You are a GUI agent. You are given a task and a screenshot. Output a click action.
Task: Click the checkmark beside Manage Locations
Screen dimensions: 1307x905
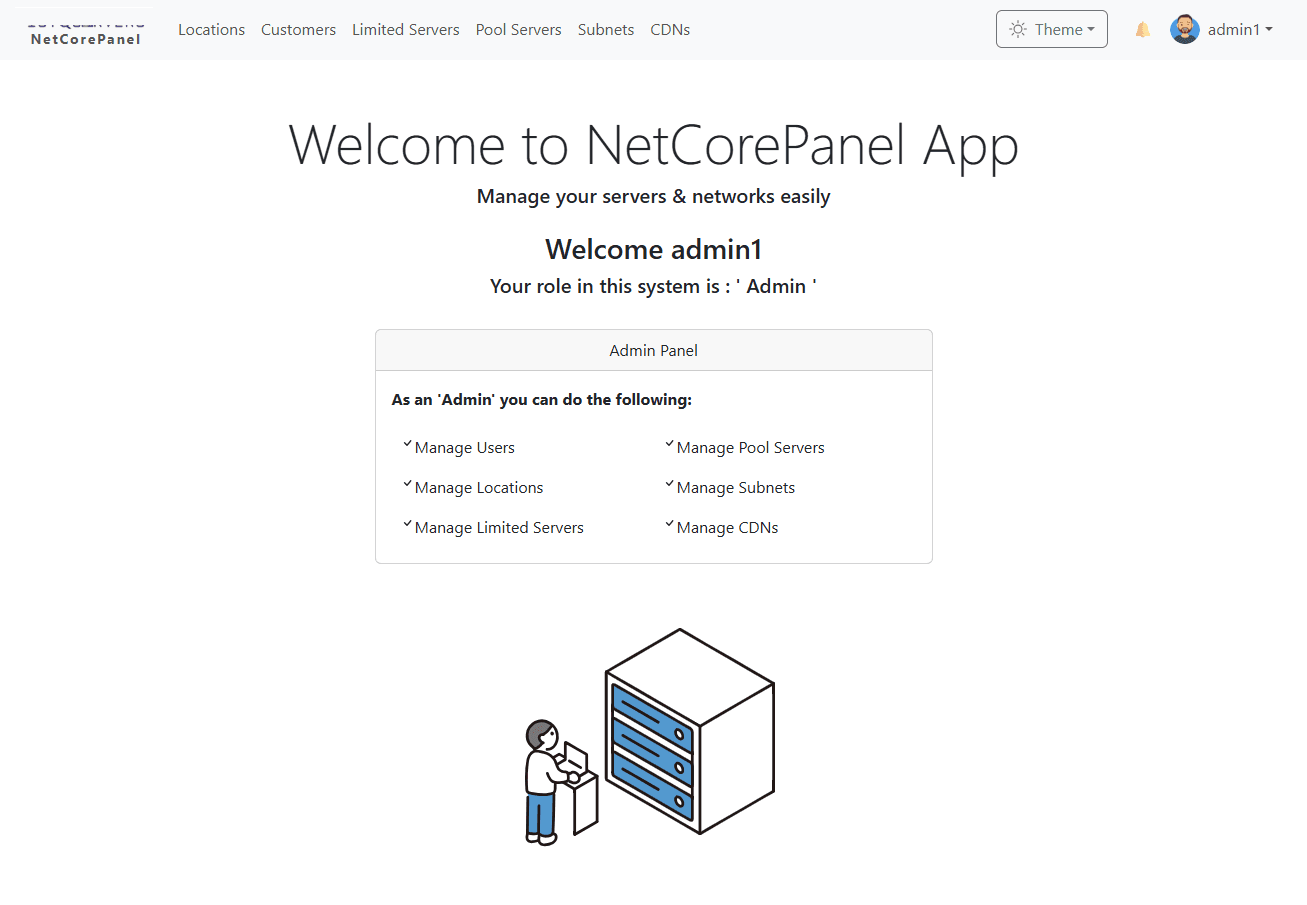(x=407, y=483)
